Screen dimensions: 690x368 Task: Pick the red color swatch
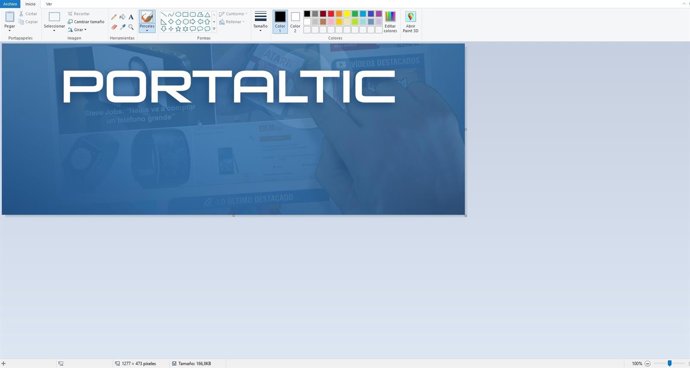coord(331,14)
